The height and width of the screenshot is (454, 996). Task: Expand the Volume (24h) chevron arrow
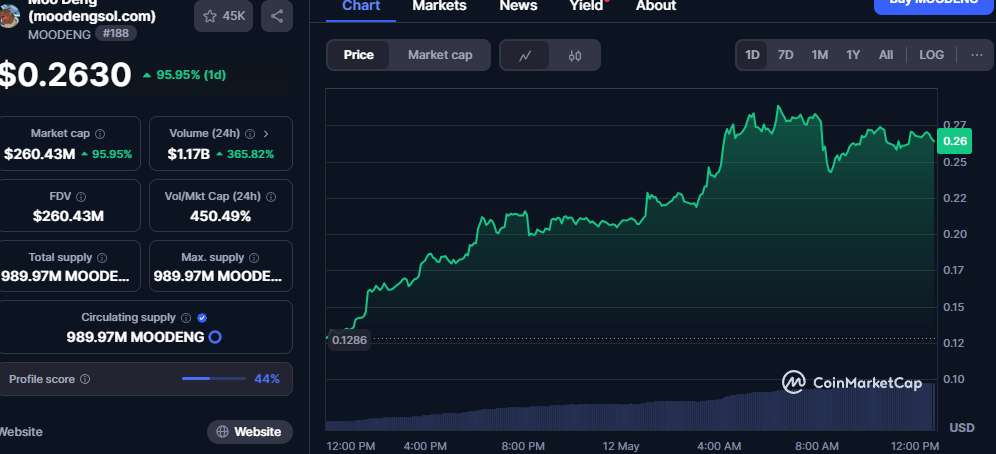266,134
